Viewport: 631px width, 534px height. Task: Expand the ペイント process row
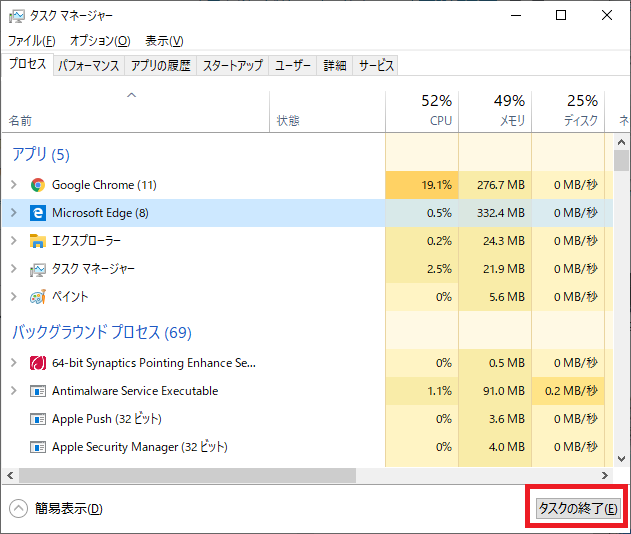[x=14, y=297]
